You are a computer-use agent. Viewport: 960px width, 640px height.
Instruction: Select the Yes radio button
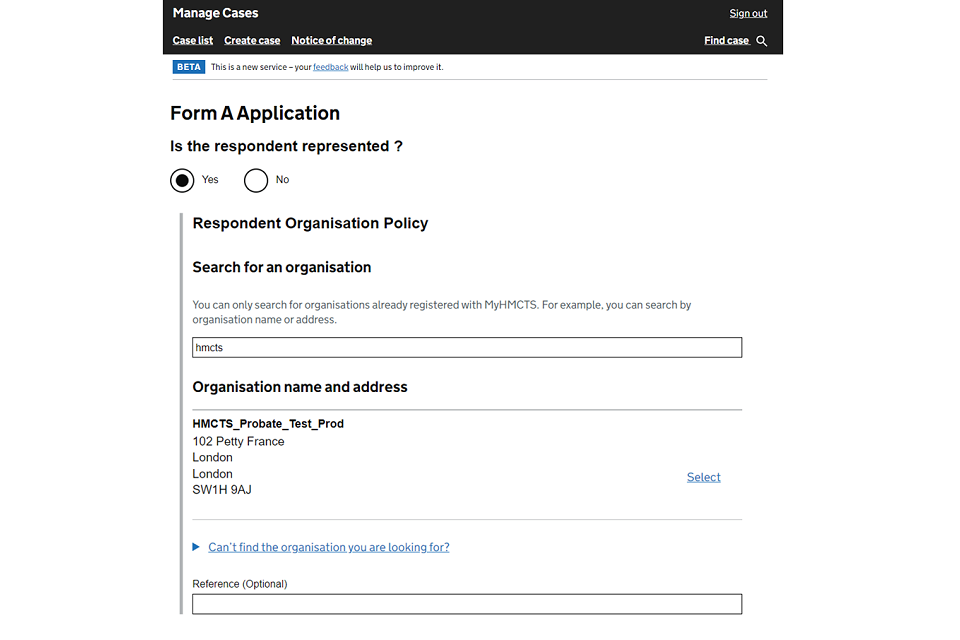[182, 180]
